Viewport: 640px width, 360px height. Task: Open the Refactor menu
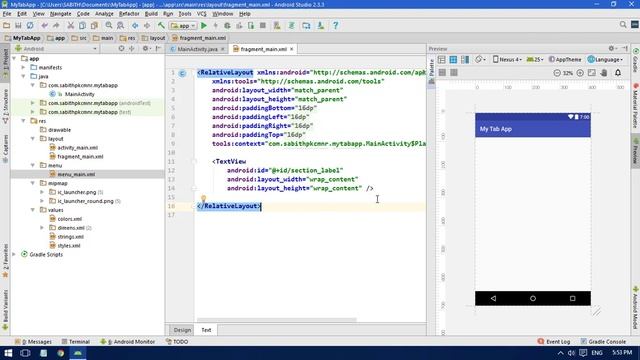click(129, 14)
